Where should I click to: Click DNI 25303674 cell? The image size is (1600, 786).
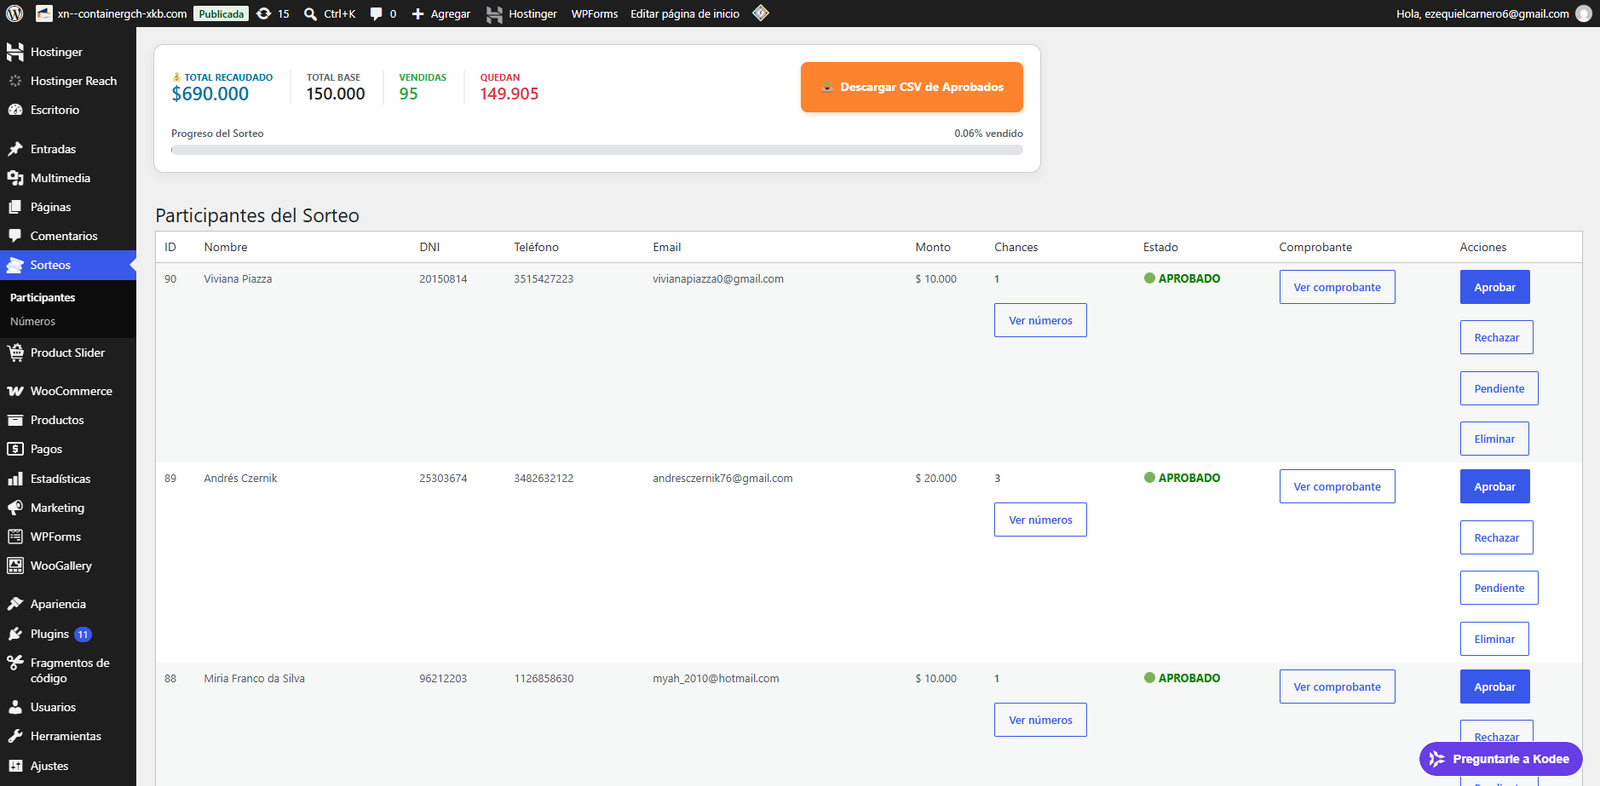(443, 478)
